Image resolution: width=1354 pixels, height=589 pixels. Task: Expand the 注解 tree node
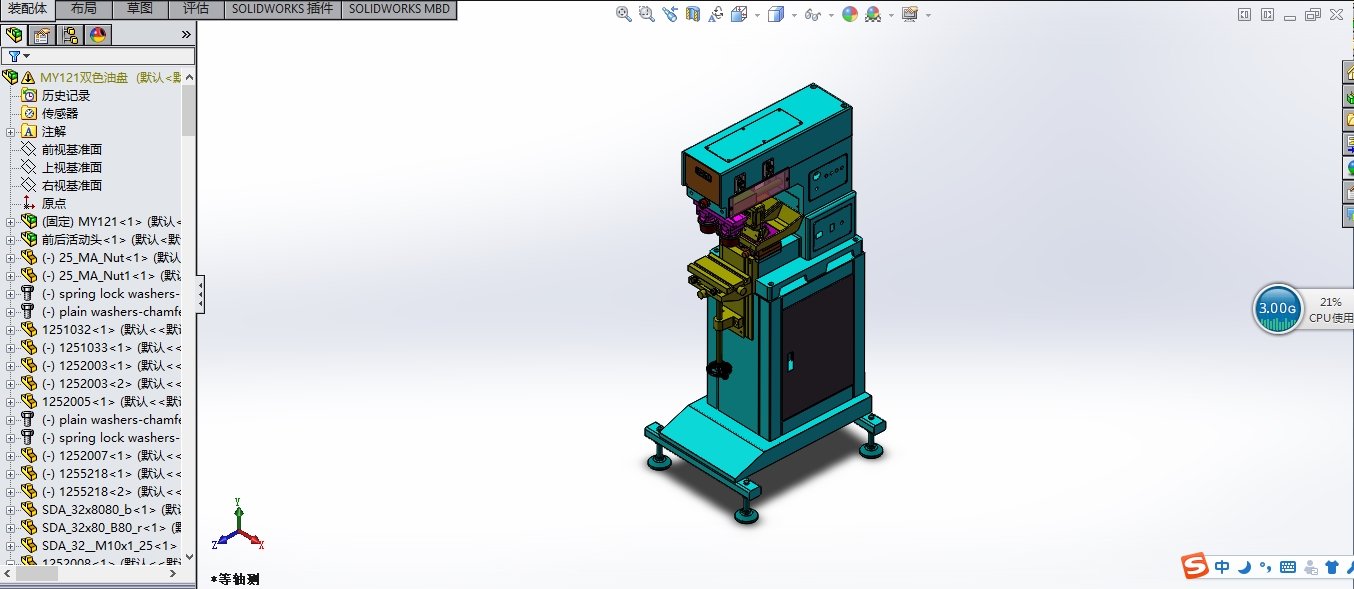pyautogui.click(x=10, y=132)
